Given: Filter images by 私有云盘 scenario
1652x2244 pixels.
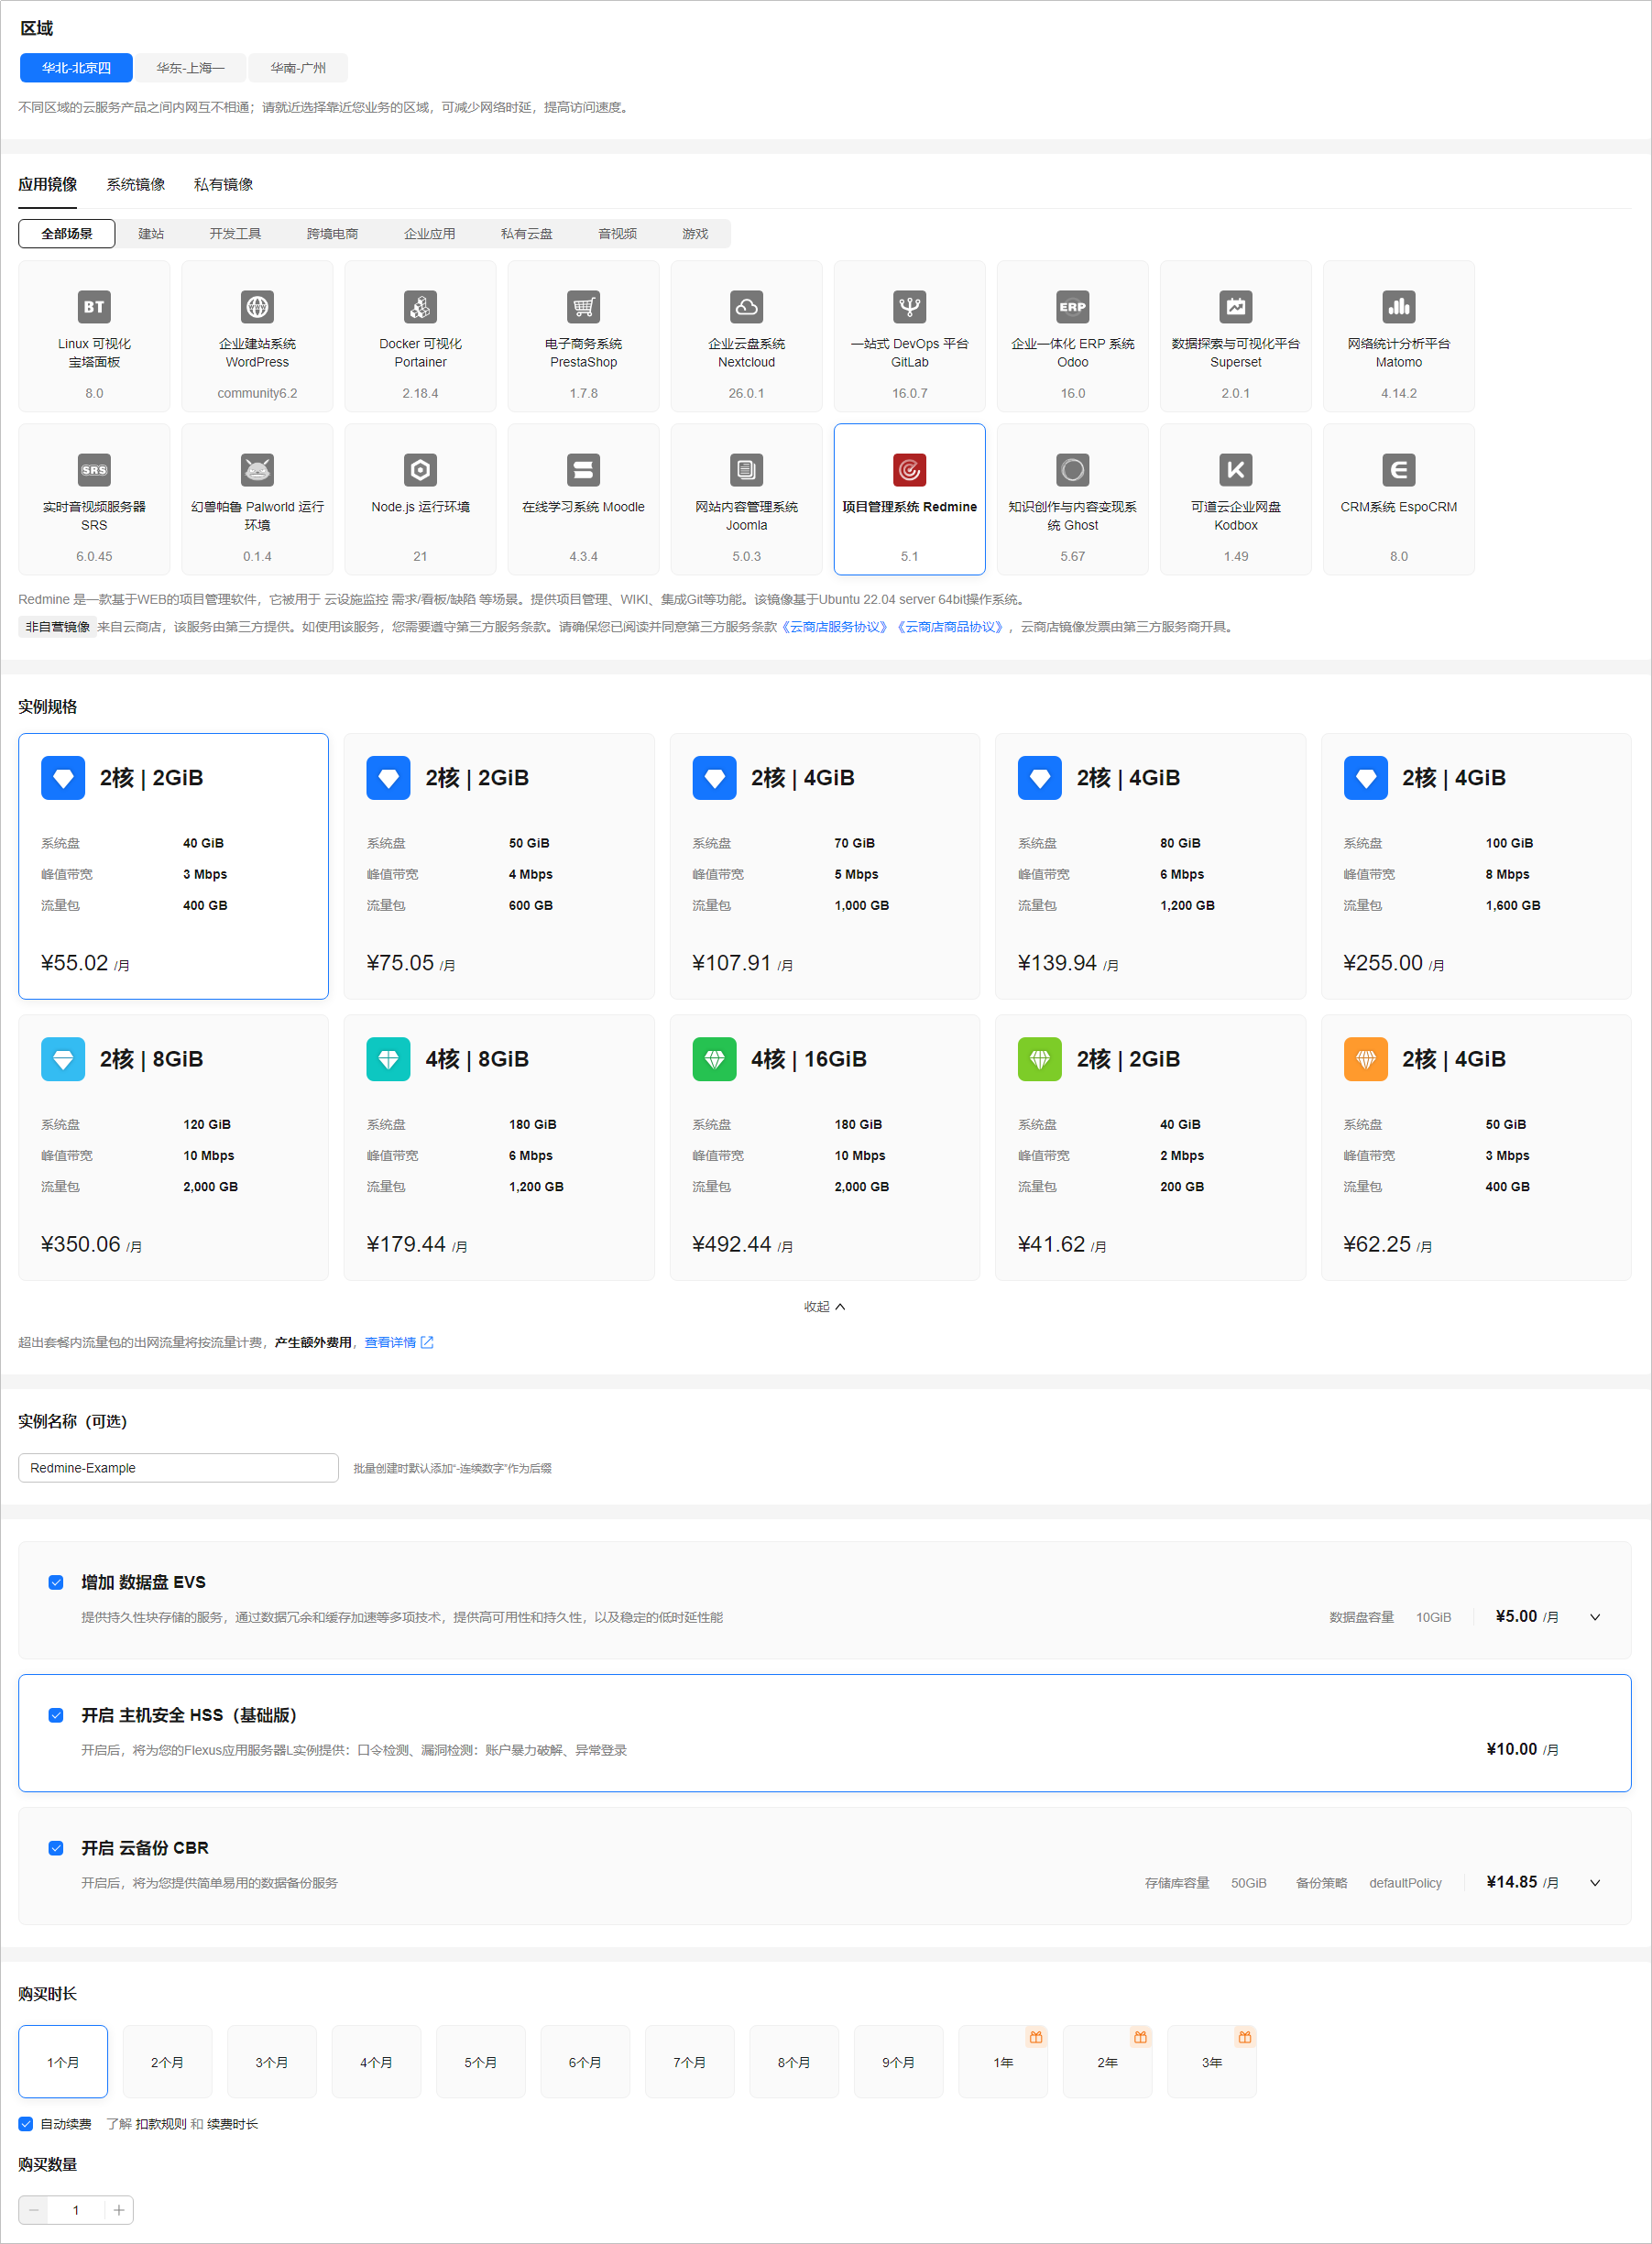Looking at the screenshot, I should [526, 234].
